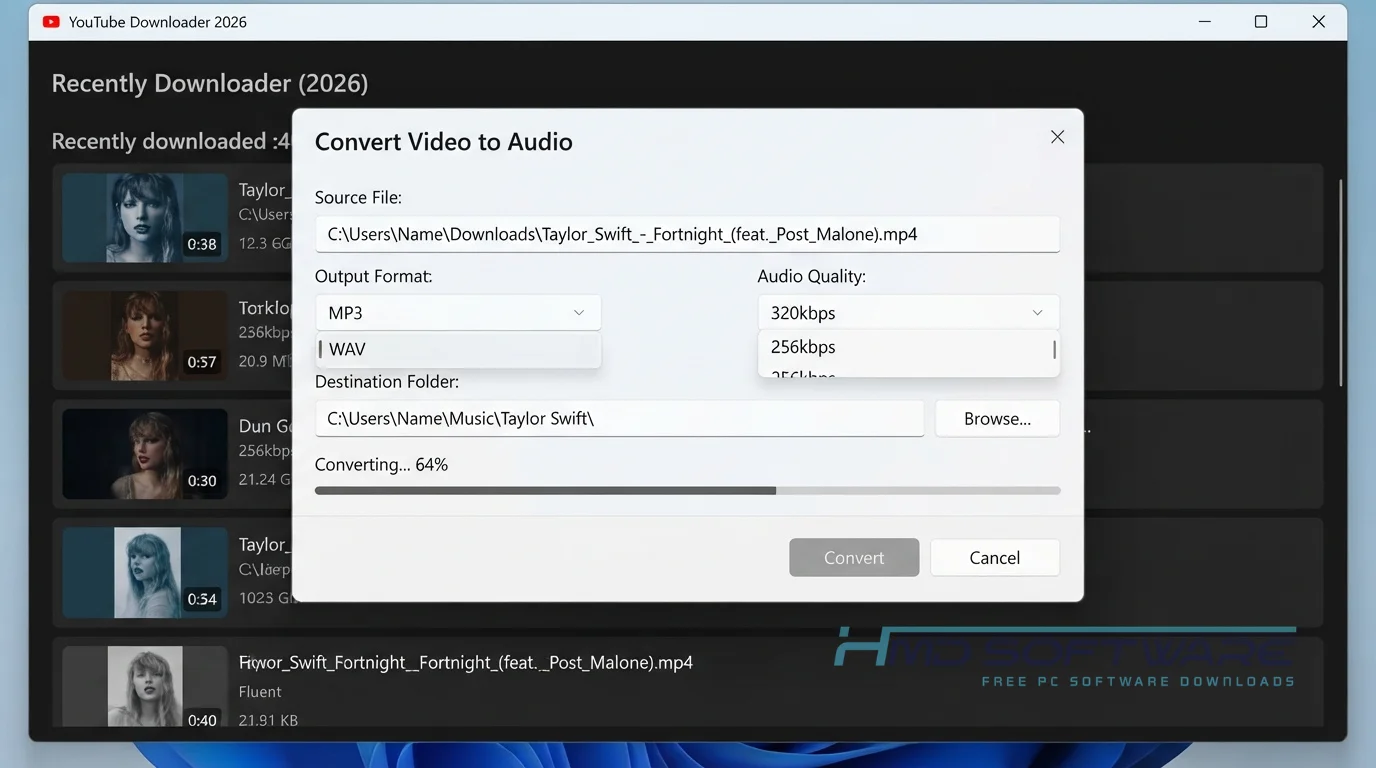Click the Browse... button
Screen dimensions: 1376x768
[997, 418]
